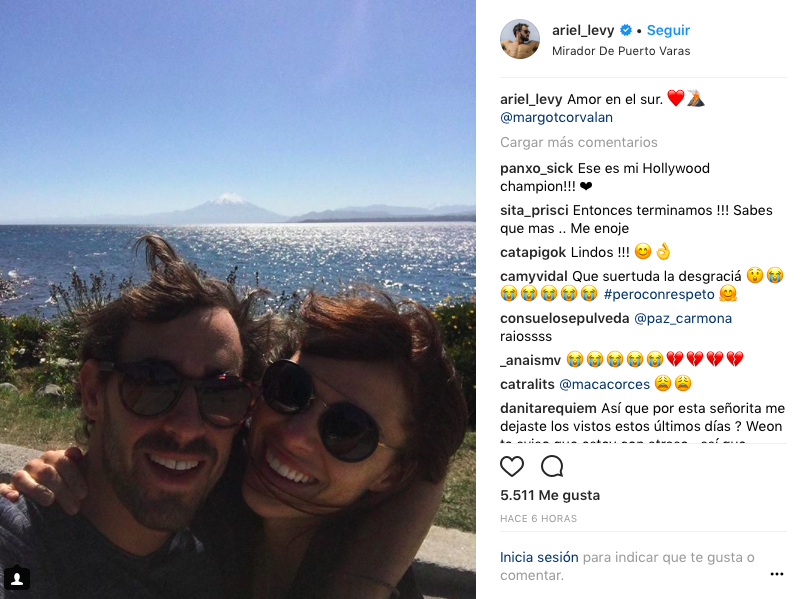Open the #peroconrespeto hashtag

pos(659,294)
